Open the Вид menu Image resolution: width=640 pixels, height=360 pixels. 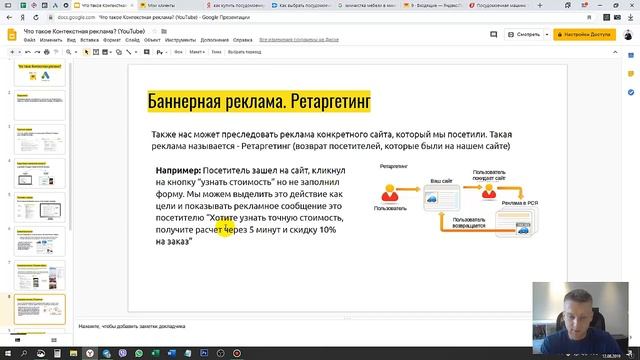point(71,40)
